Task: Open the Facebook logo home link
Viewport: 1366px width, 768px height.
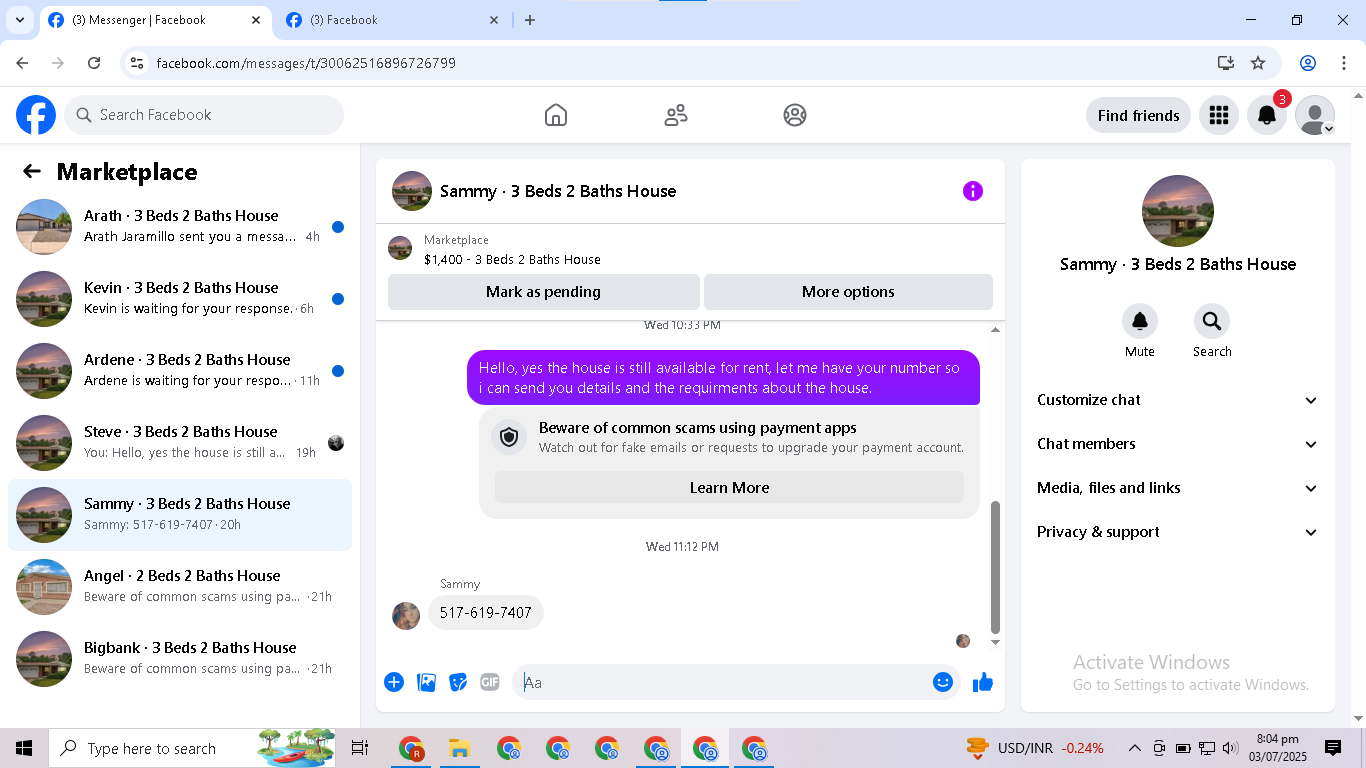Action: (36, 115)
